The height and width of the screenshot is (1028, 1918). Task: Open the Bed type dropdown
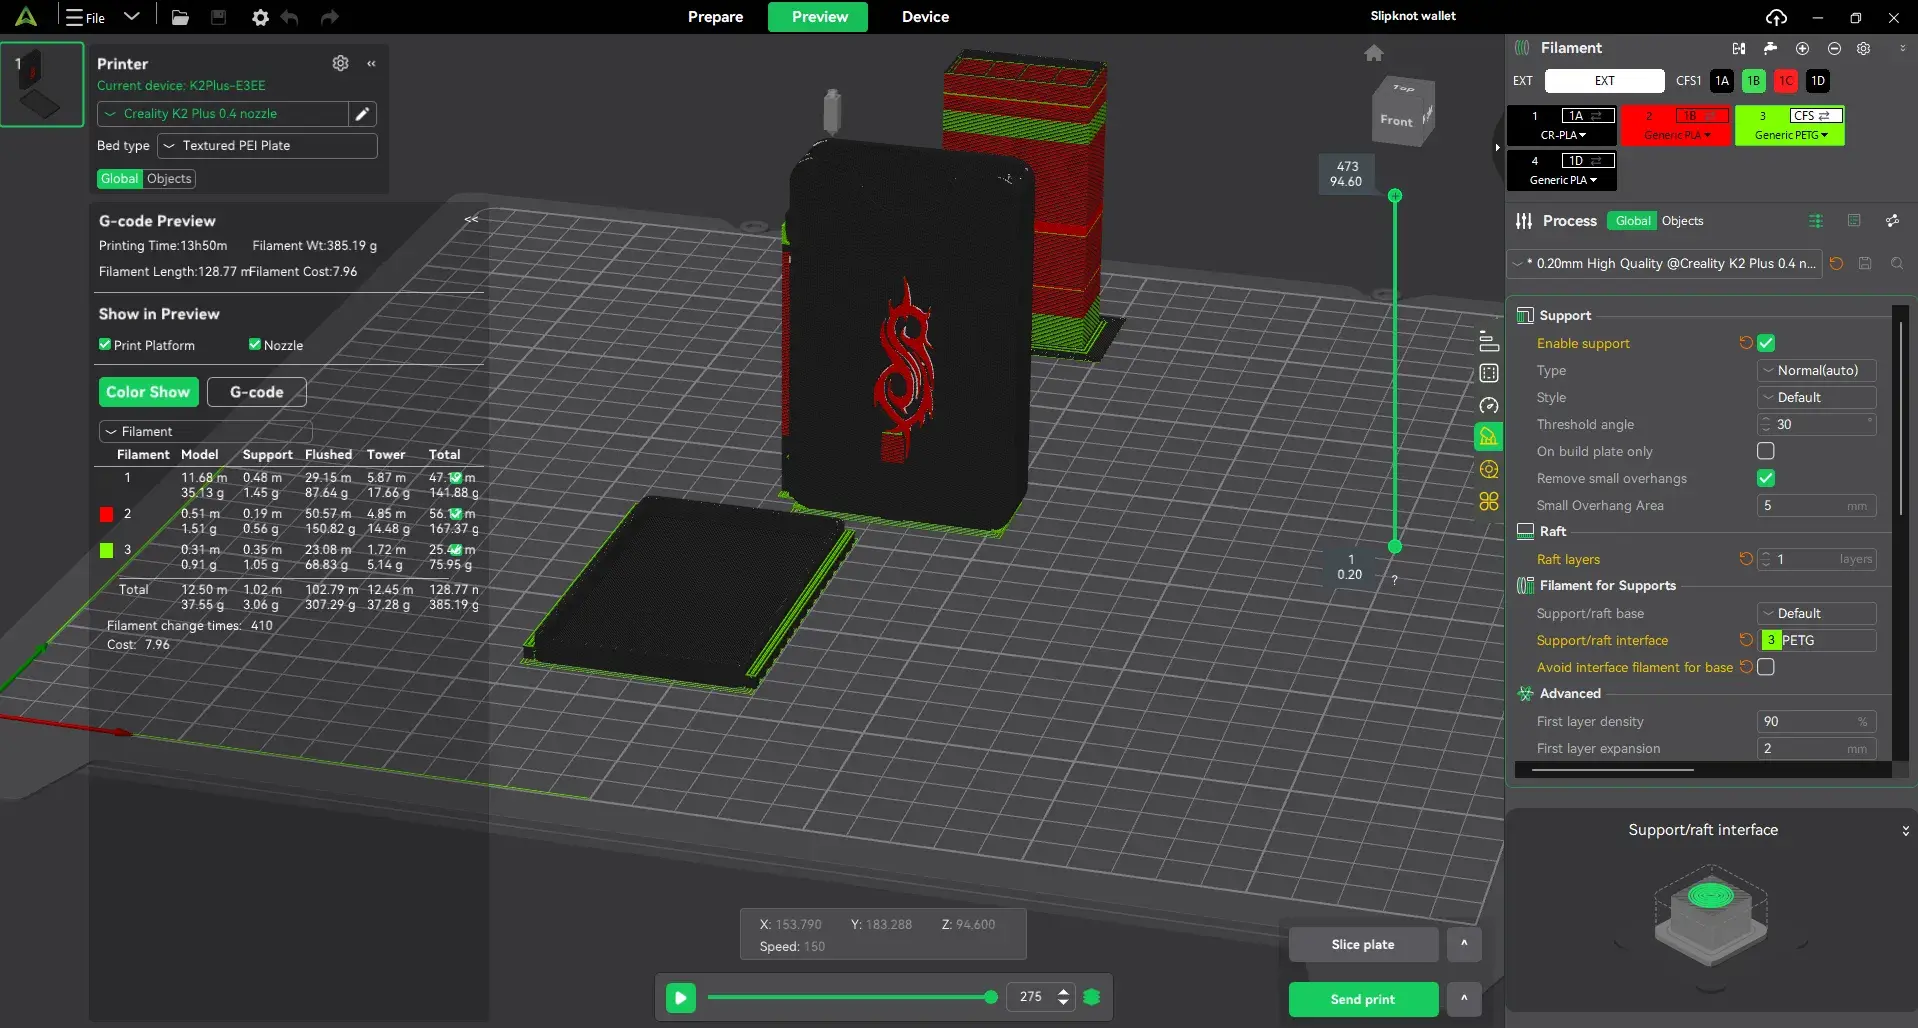[267, 146]
